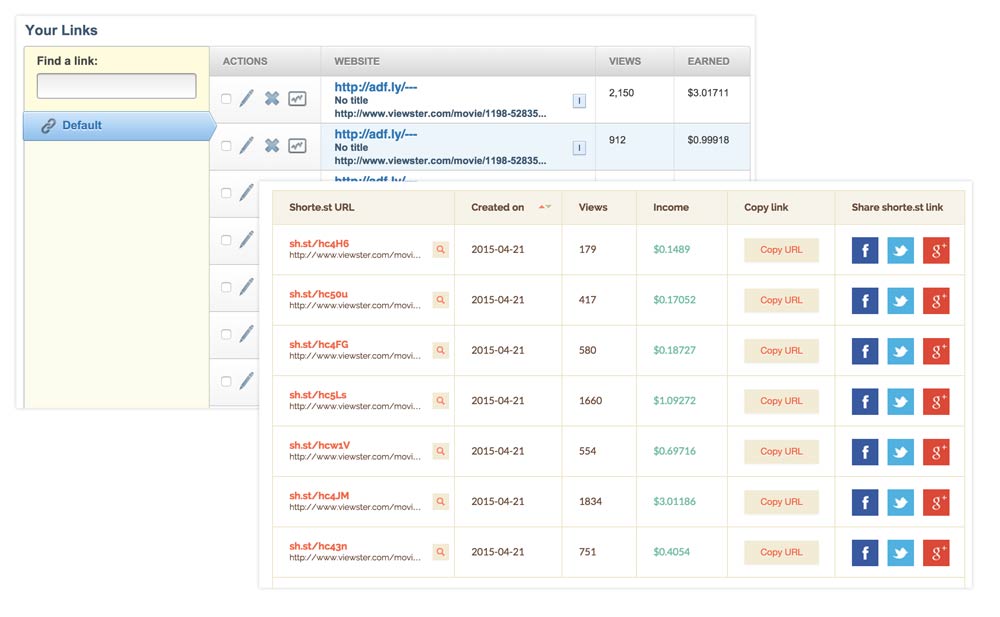
Task: Click the Find a link search field
Action: [116, 86]
